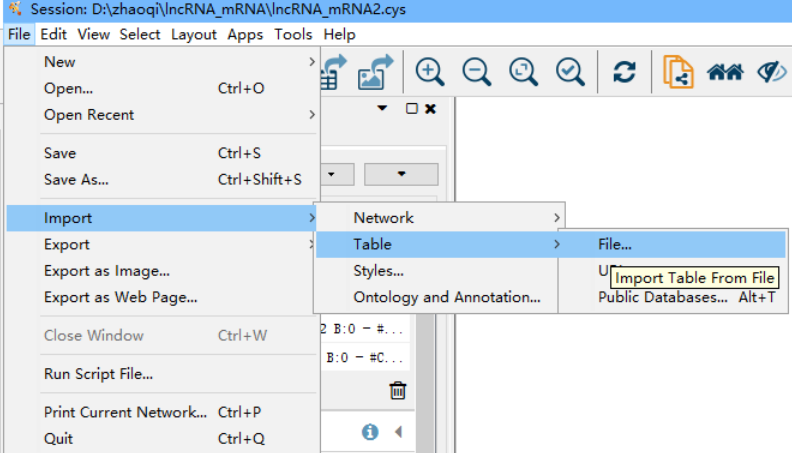Image resolution: width=792 pixels, height=453 pixels.
Task: Choose Public Databases... menu entry
Action: [662, 297]
